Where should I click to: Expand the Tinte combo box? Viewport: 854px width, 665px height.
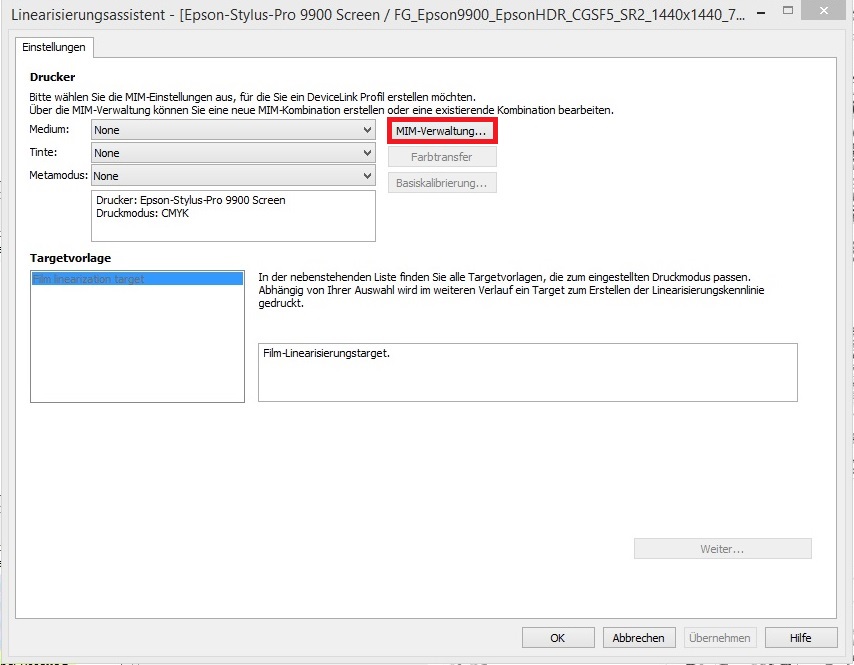pos(233,153)
